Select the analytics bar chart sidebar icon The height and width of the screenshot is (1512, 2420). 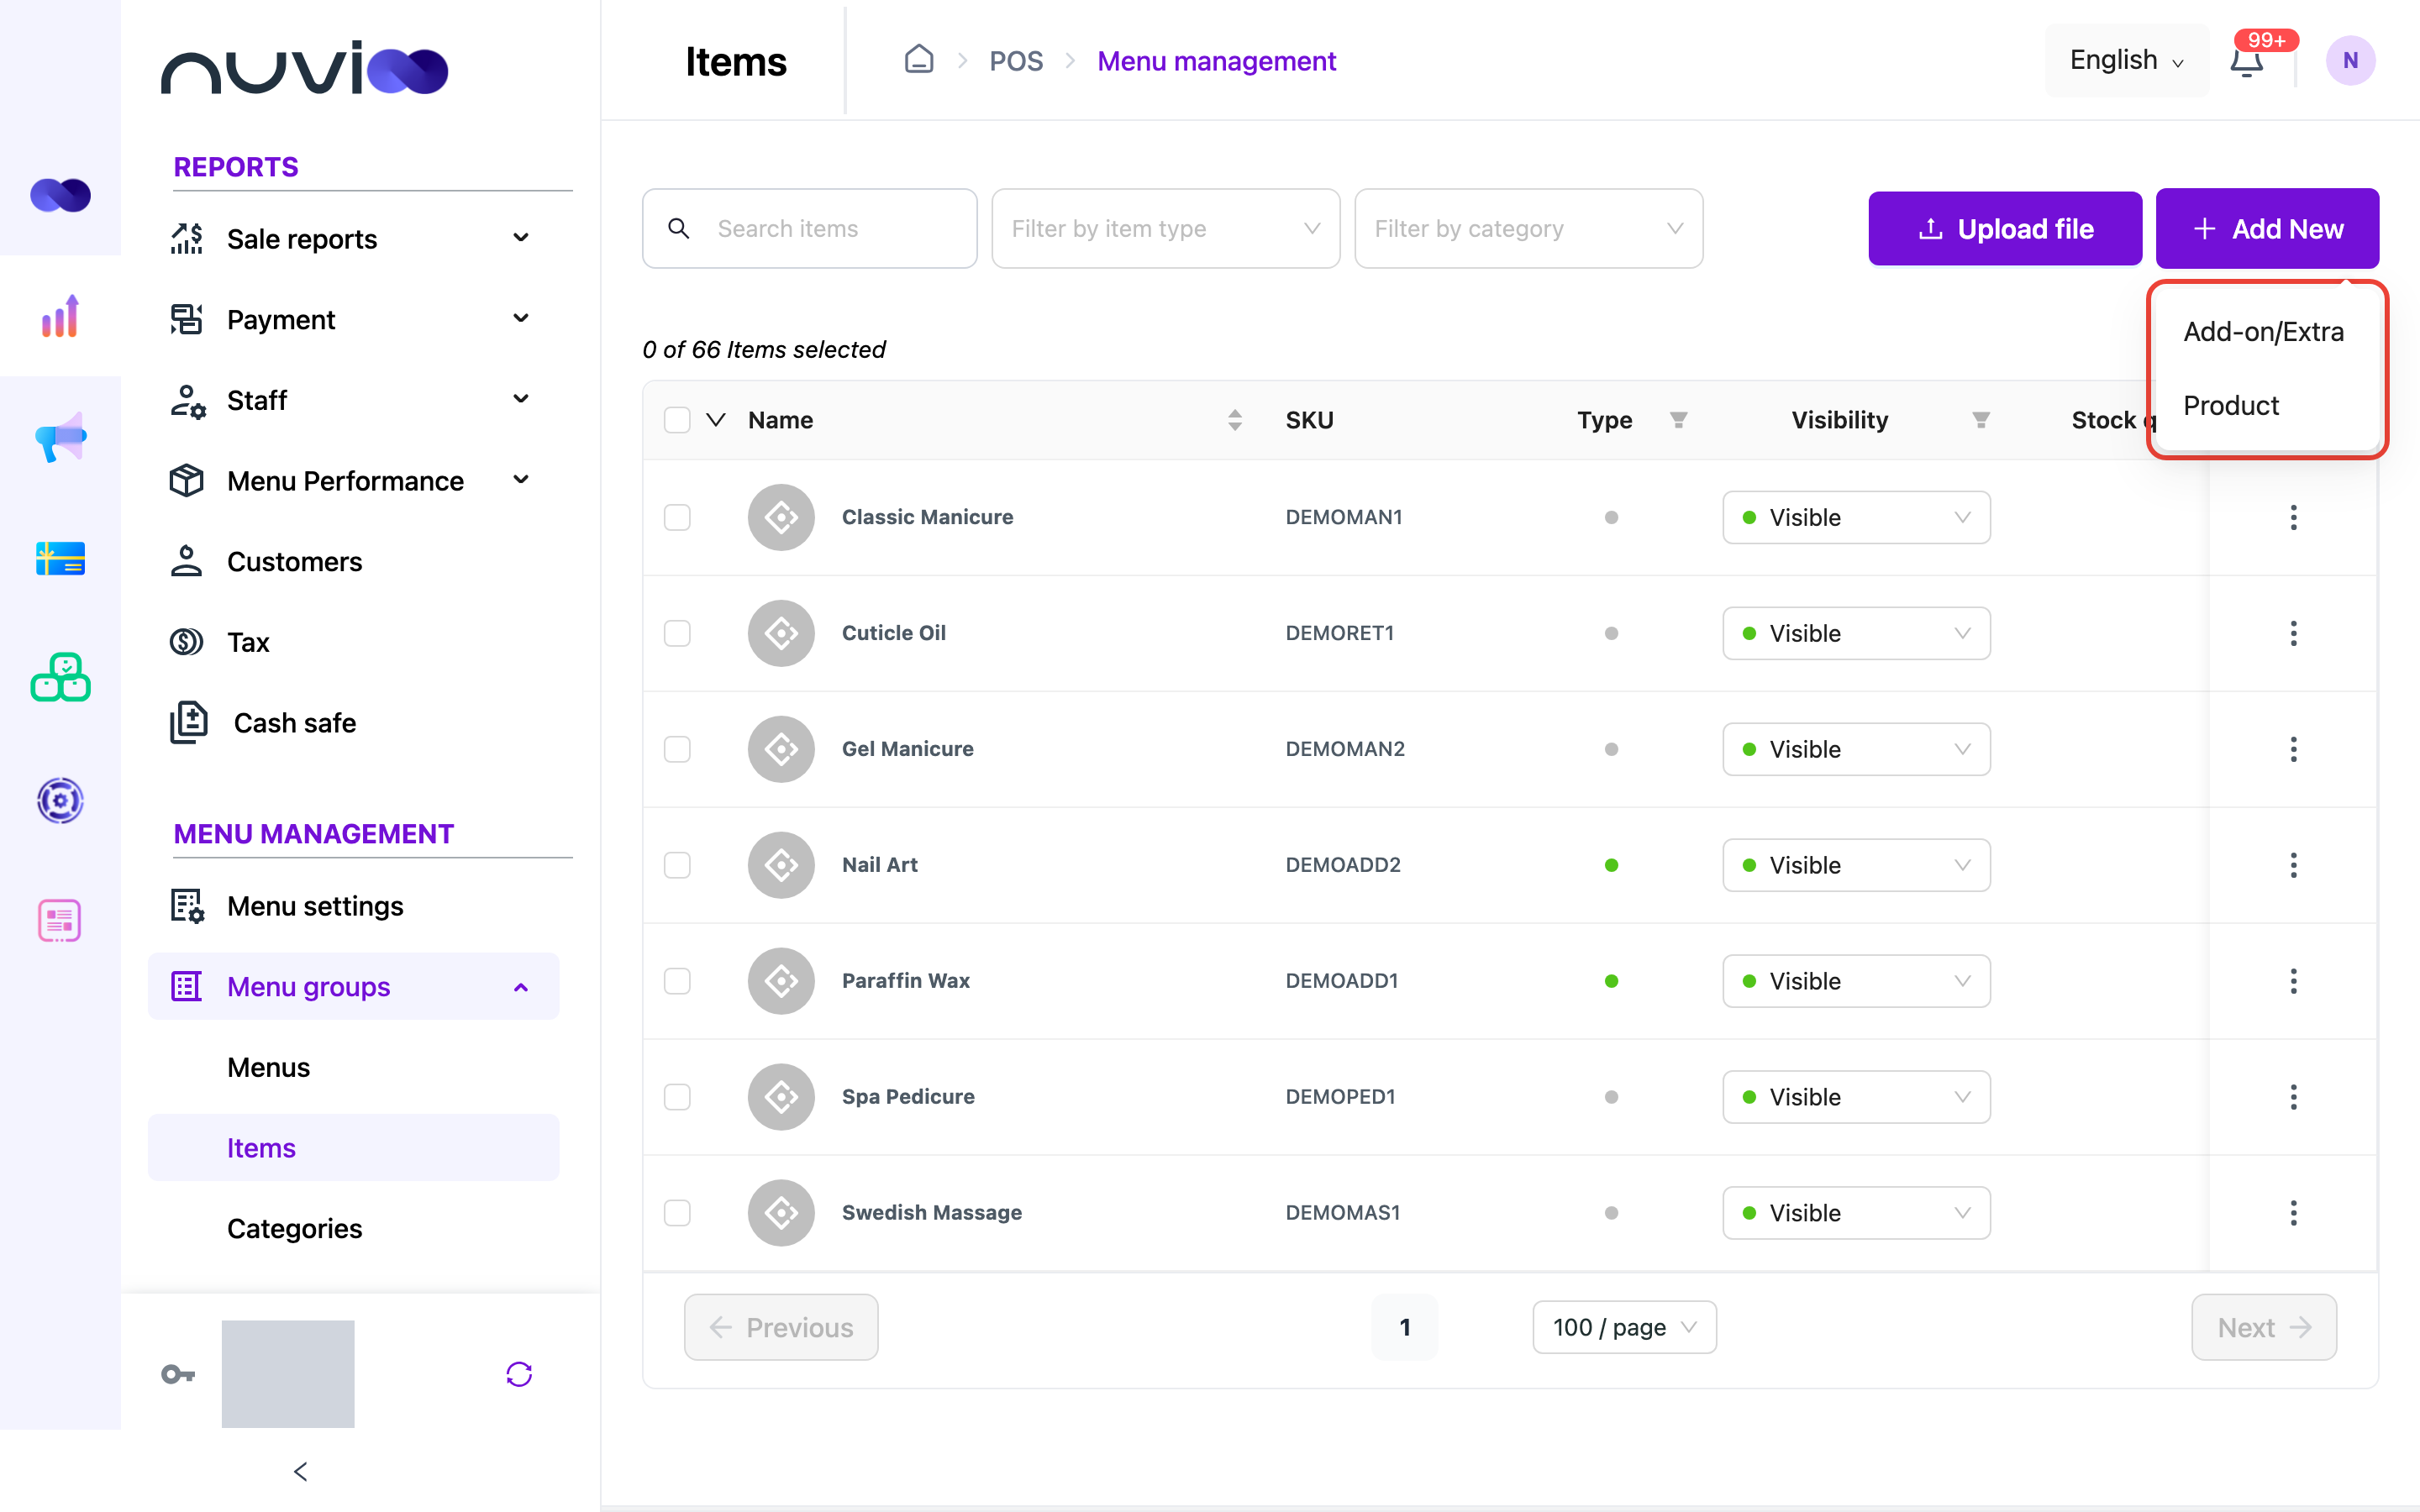60,316
